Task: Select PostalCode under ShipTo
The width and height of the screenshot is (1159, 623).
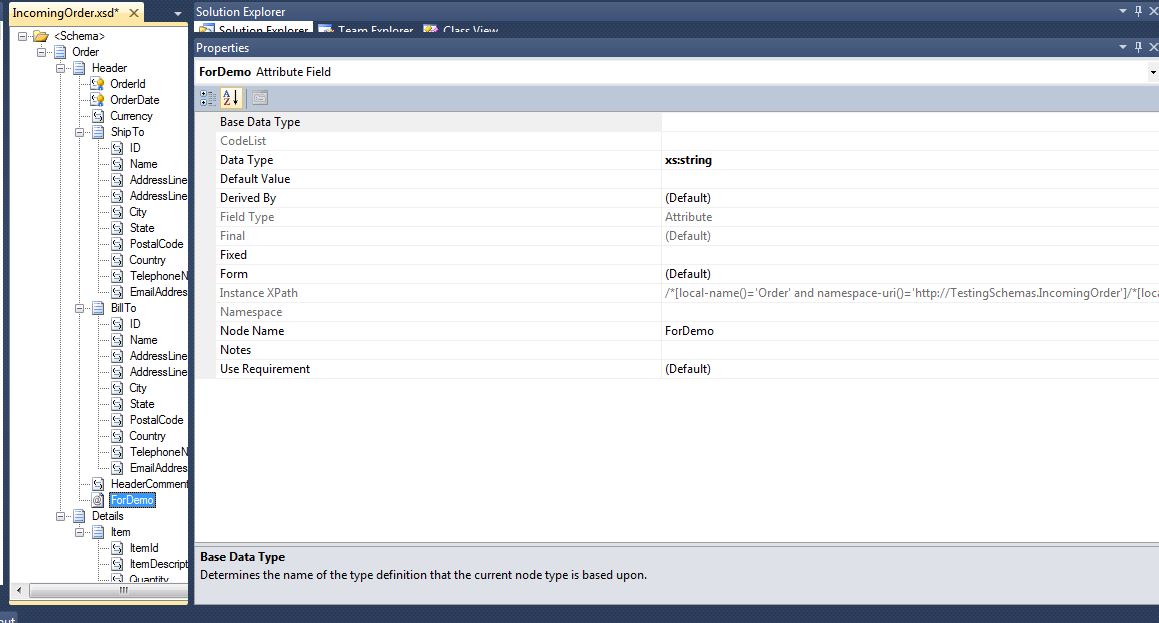Action: tap(157, 244)
